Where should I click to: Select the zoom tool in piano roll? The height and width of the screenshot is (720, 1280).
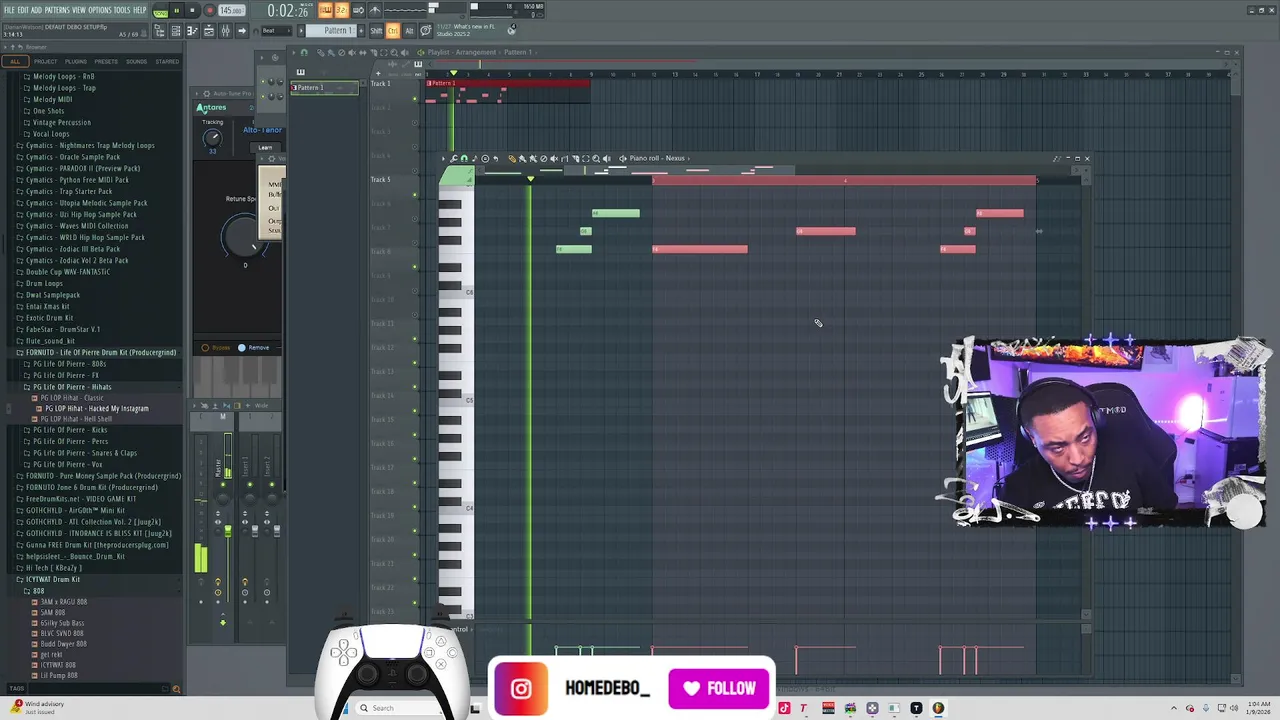pos(596,158)
